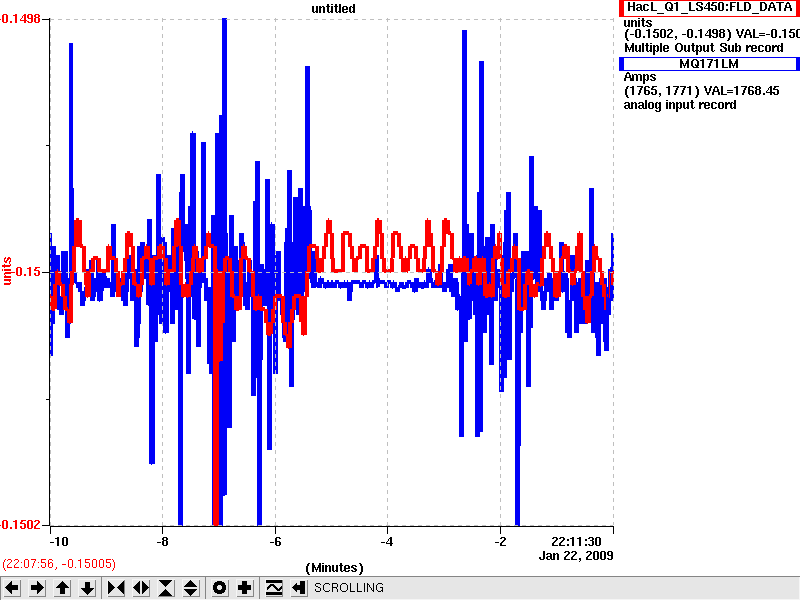
Task: Click the 'Amps' units label
Action: (x=640, y=78)
